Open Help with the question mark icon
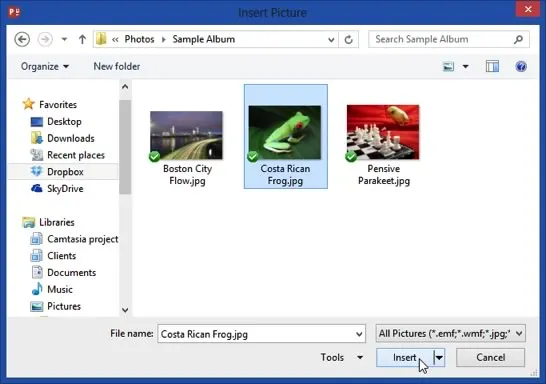The height and width of the screenshot is (384, 546). (x=521, y=66)
